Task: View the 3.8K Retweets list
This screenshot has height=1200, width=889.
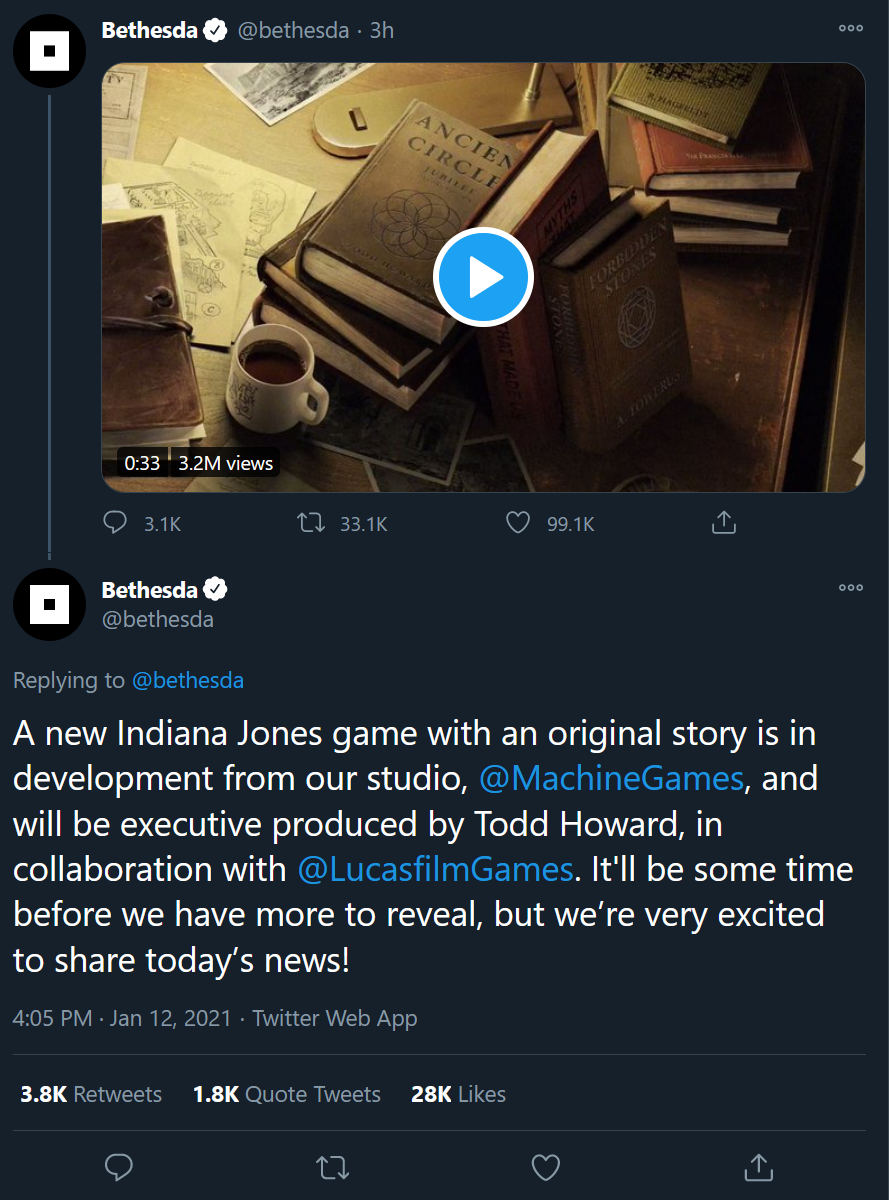Action: 91,1094
